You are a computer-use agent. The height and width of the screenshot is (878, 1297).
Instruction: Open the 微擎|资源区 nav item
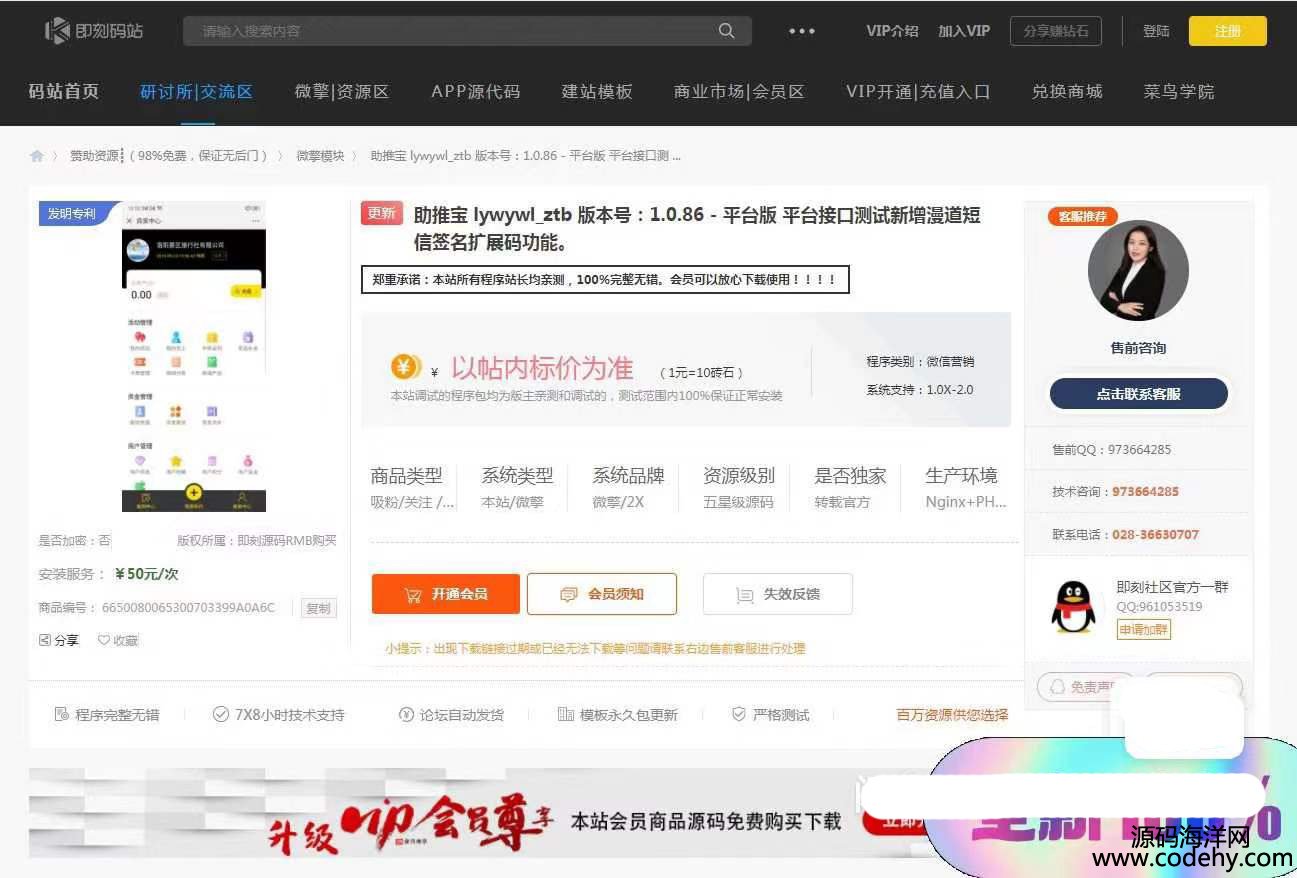[342, 91]
